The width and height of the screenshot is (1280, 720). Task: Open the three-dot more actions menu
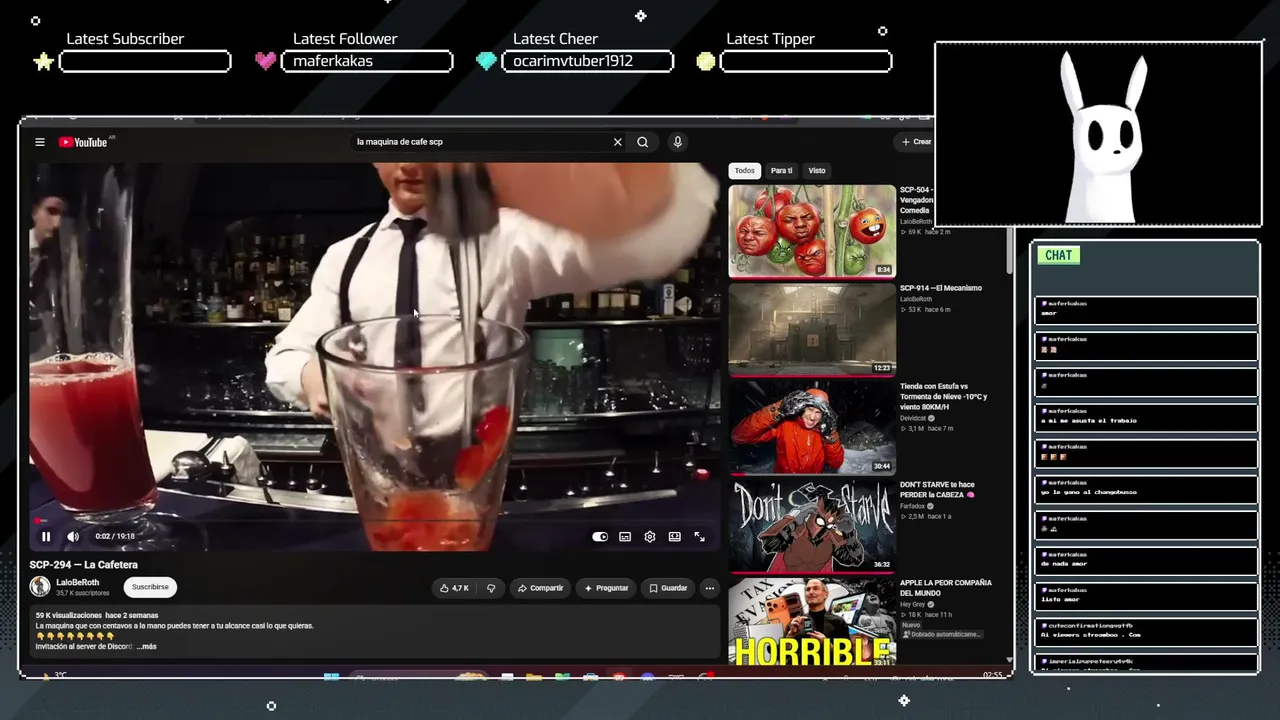click(710, 588)
